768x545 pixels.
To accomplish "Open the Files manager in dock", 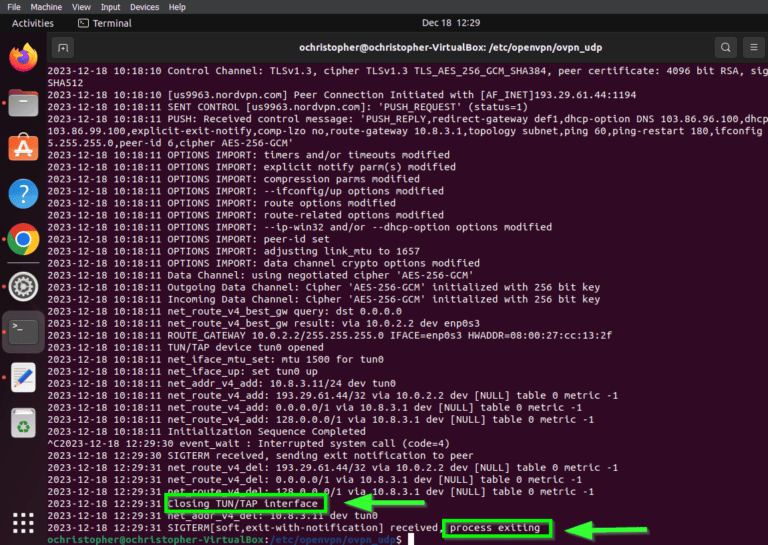I will tap(24, 102).
